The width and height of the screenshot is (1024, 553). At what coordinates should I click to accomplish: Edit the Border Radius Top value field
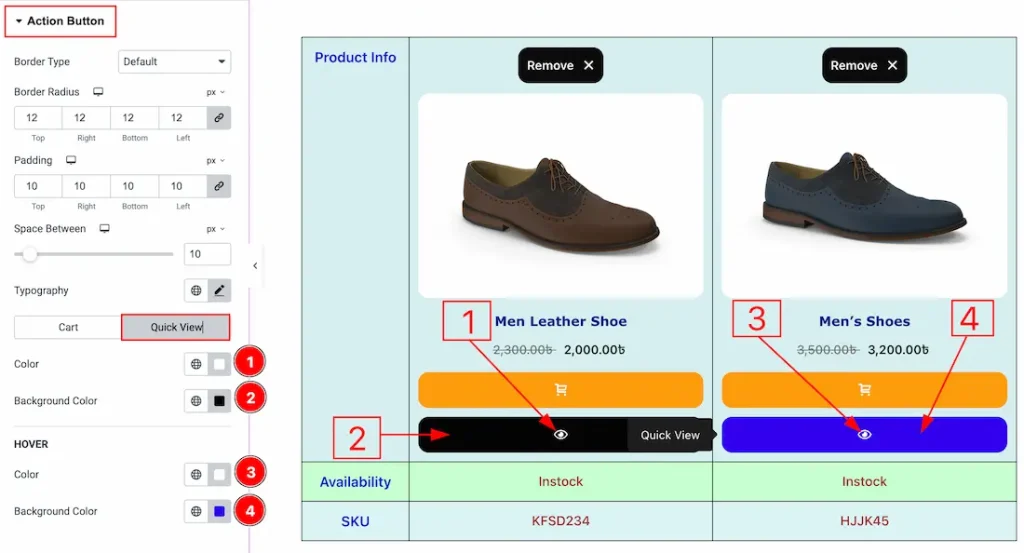(x=38, y=118)
